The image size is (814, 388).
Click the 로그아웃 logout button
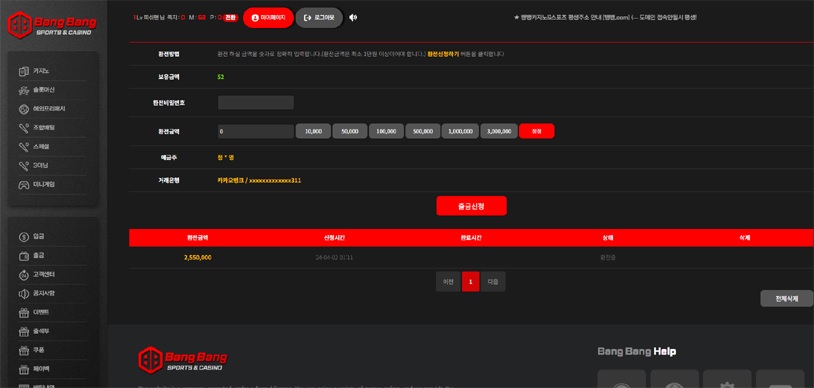pos(319,18)
